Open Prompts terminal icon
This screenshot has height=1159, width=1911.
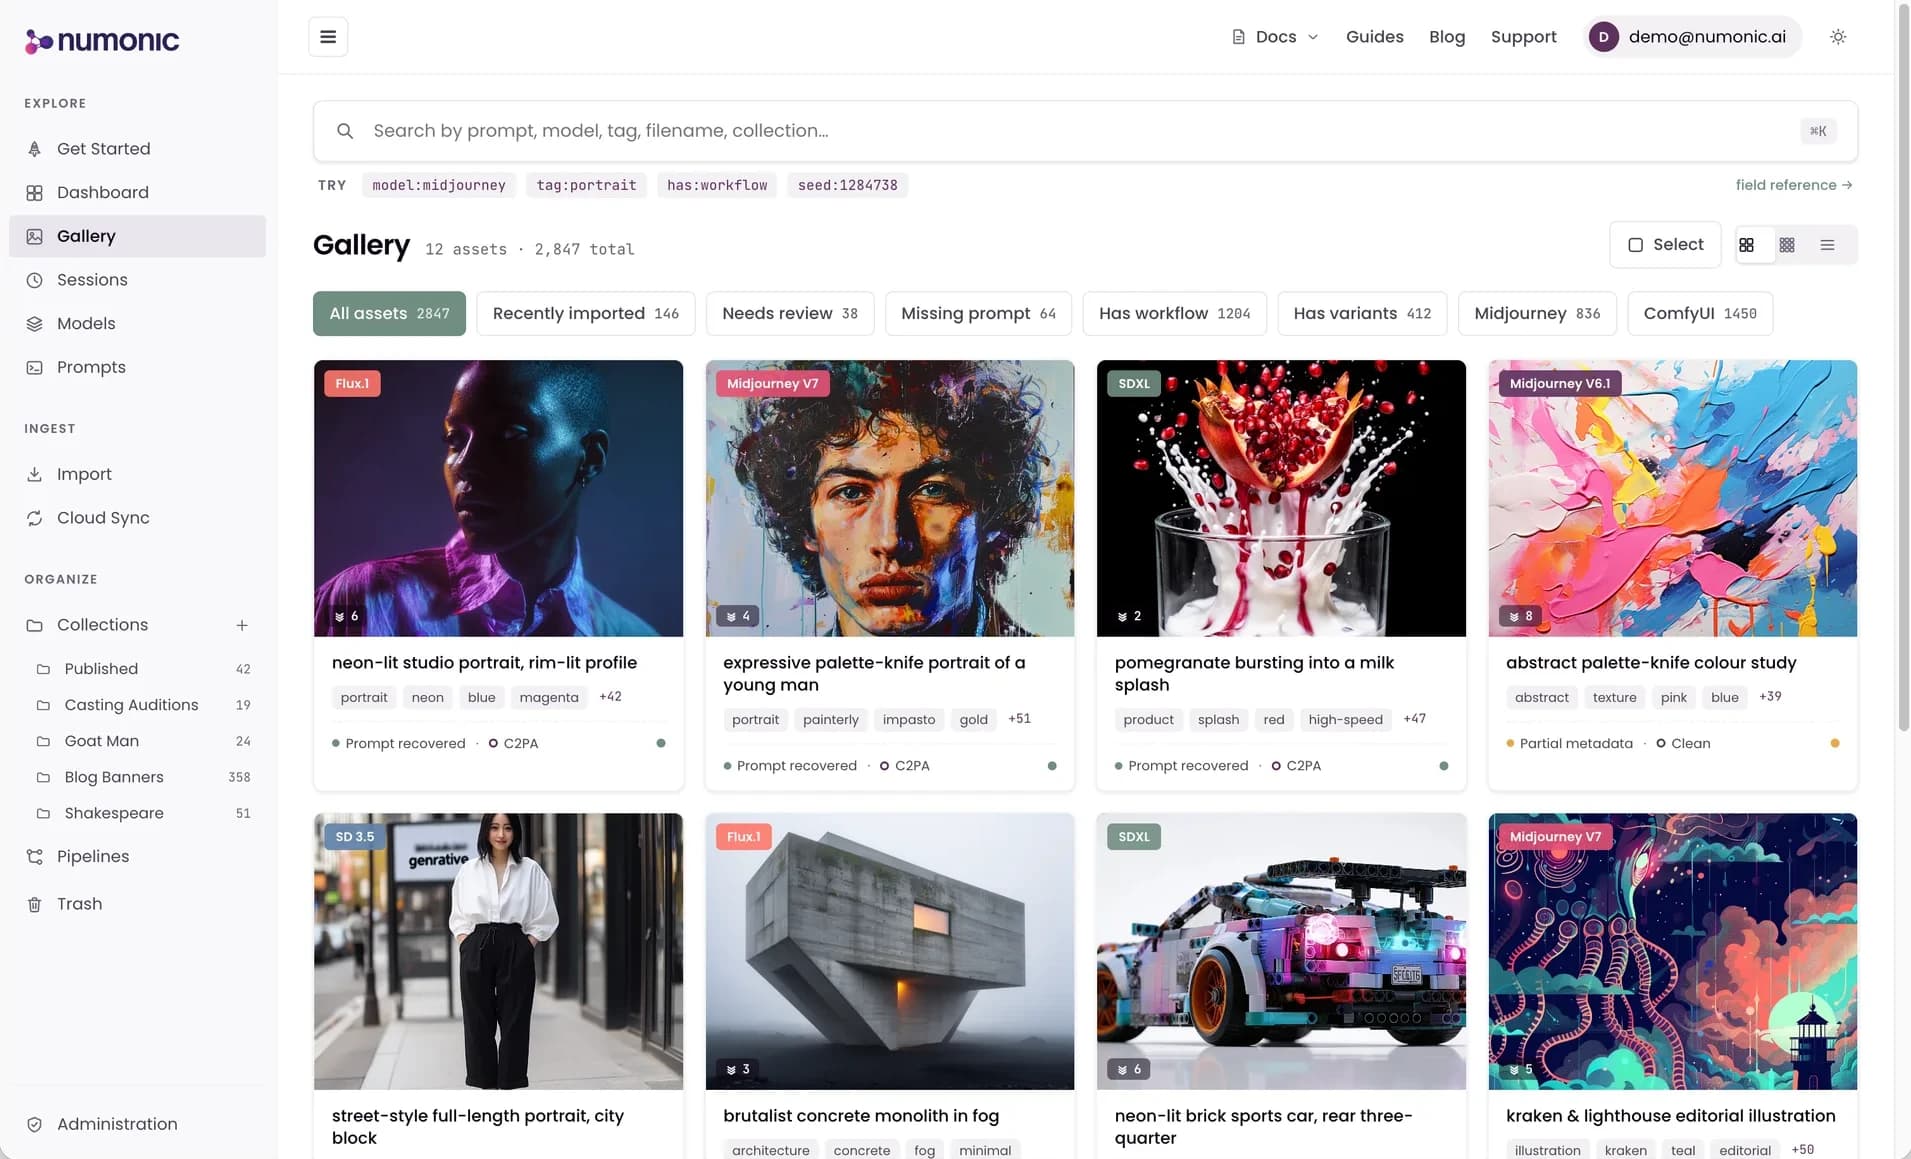pyautogui.click(x=35, y=367)
